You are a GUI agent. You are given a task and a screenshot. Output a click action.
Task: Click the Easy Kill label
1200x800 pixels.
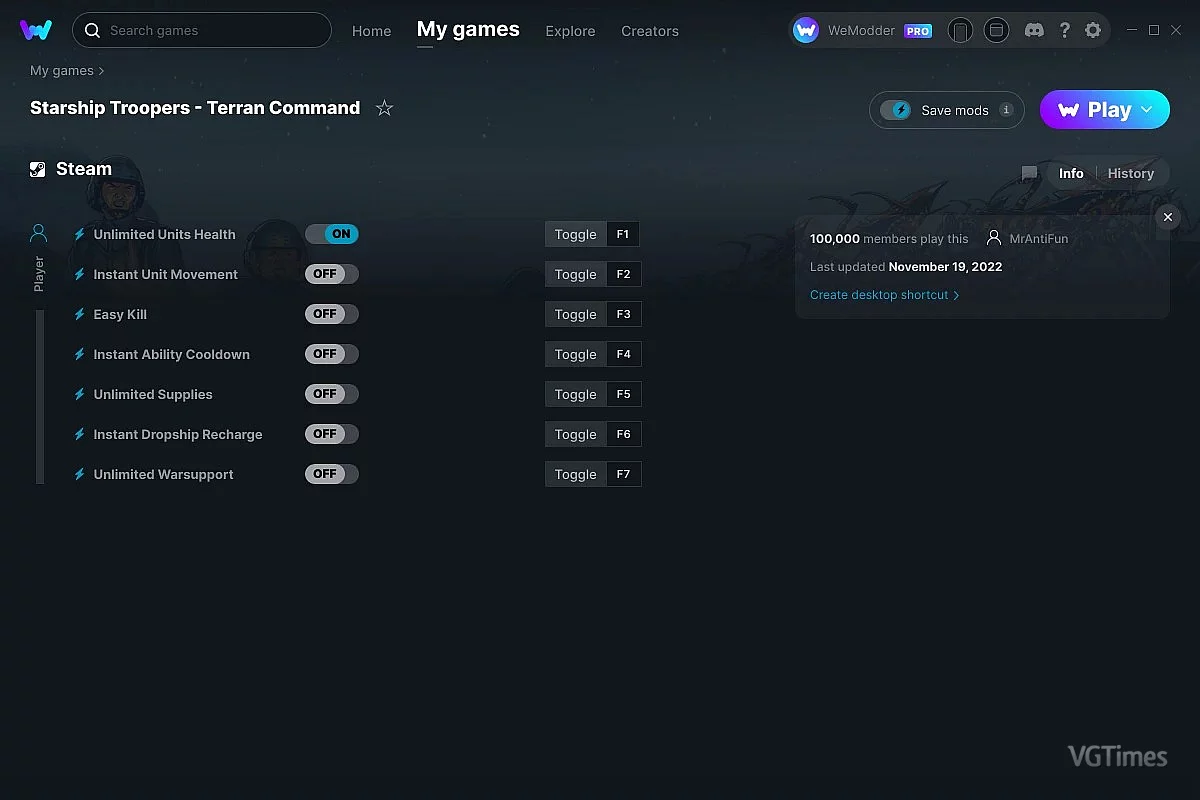[120, 314]
